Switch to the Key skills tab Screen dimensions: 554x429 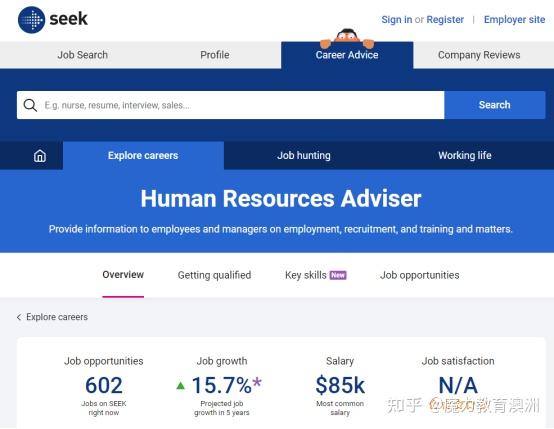[306, 275]
